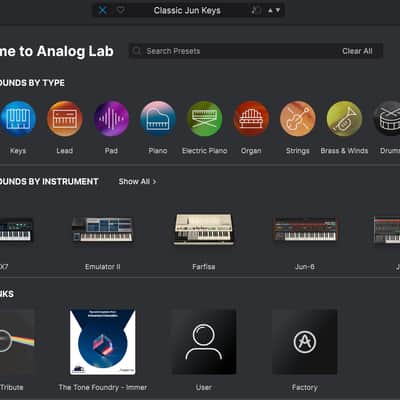The width and height of the screenshot is (400, 400).
Task: Open Brass & Winds trumpet icon
Action: click(344, 118)
